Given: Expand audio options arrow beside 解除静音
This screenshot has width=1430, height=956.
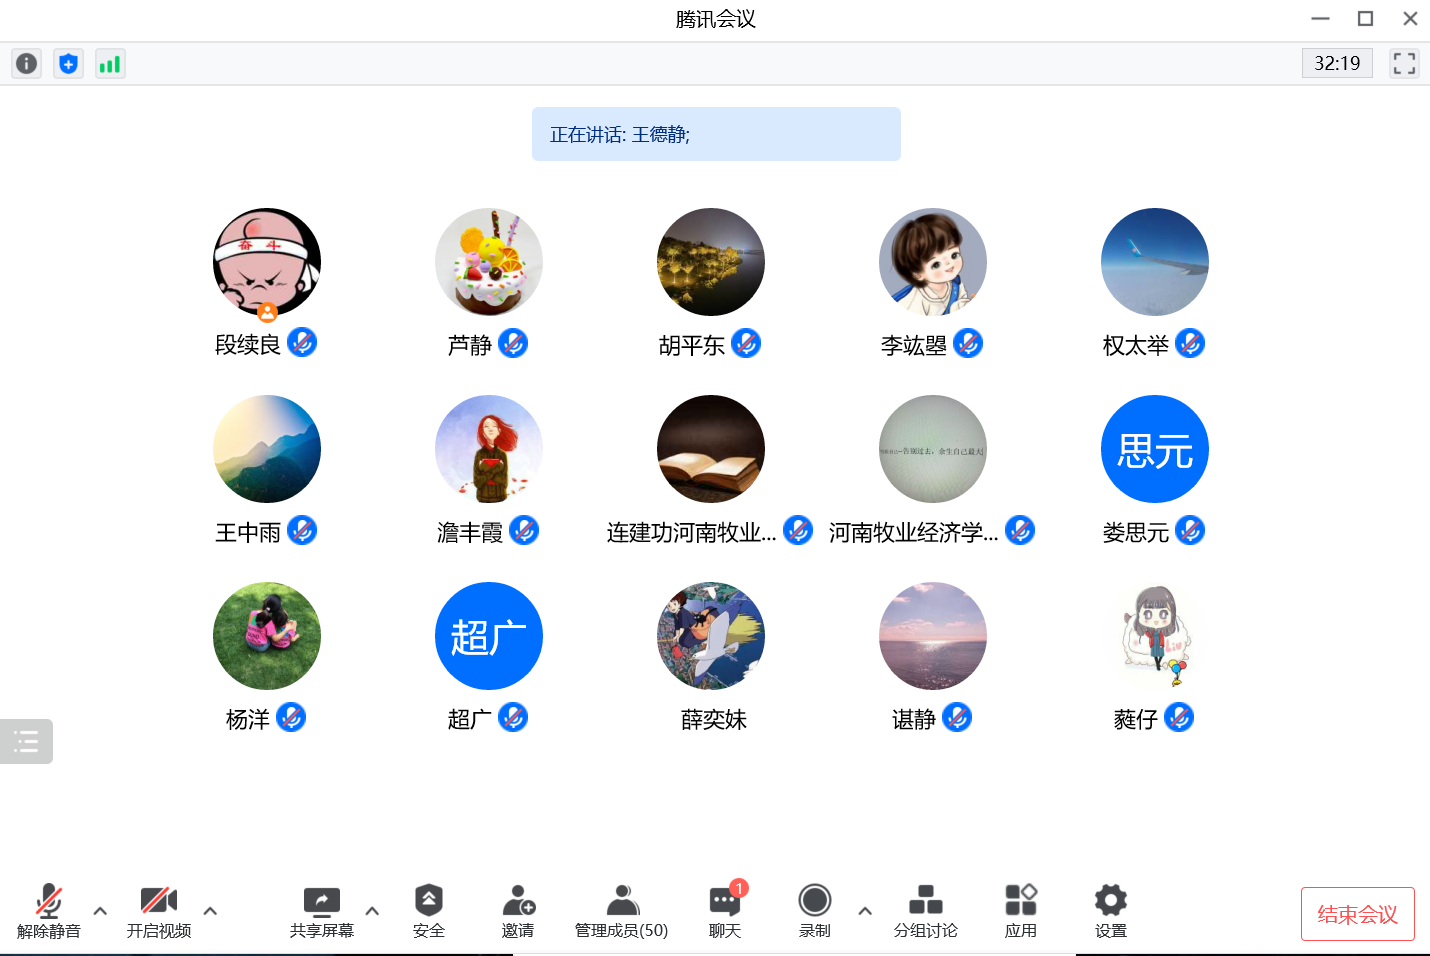Looking at the screenshot, I should pos(100,911).
